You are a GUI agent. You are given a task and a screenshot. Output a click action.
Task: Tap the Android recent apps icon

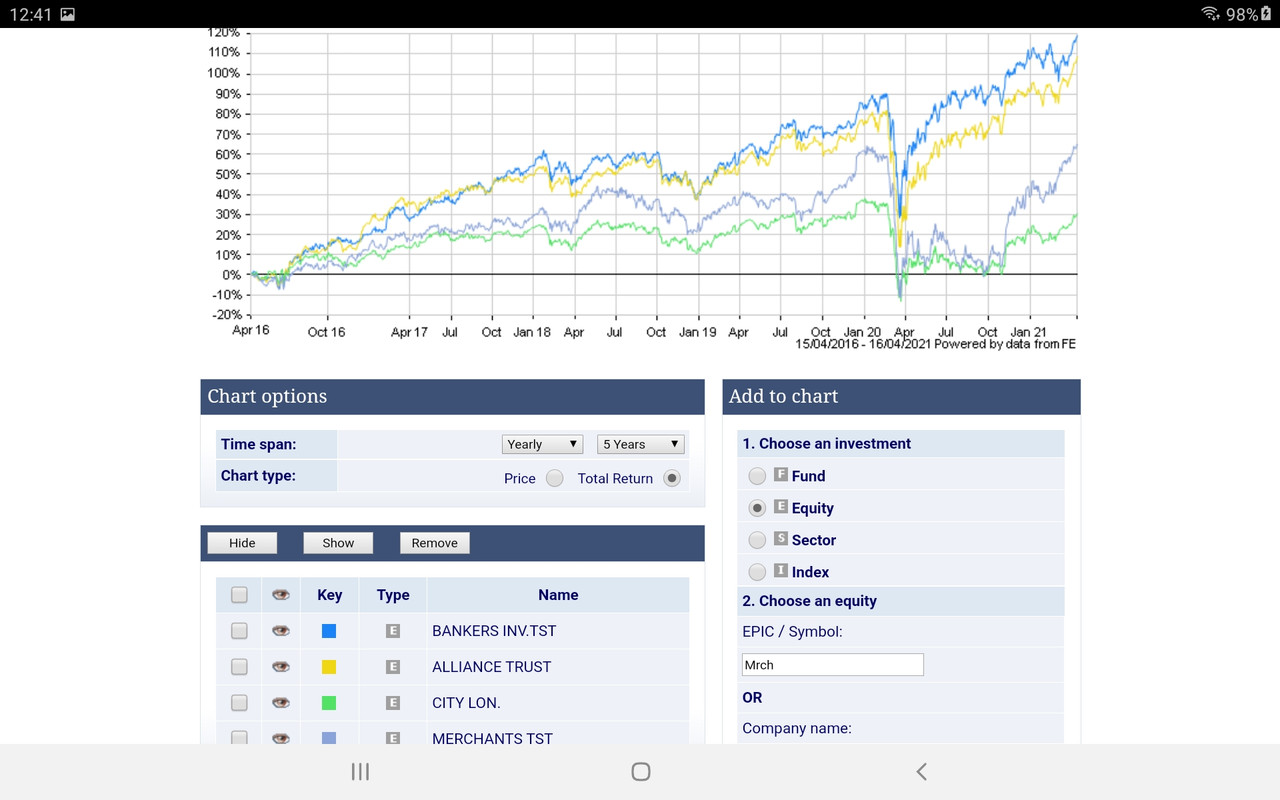point(361,771)
